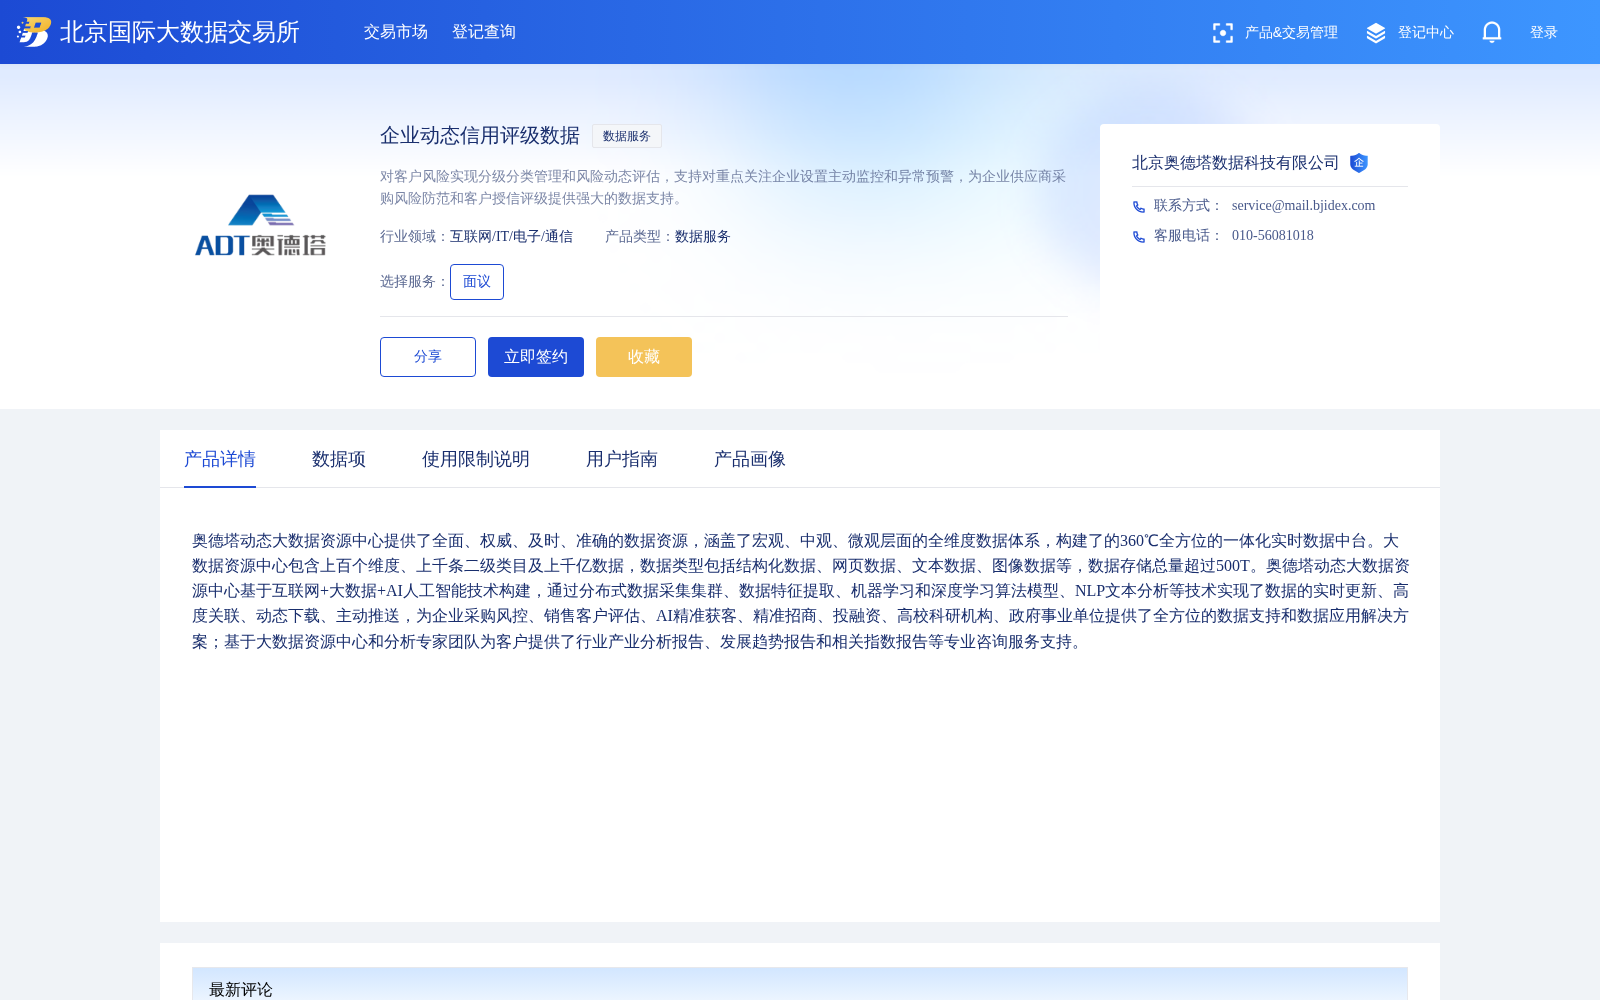Click the 立即签约 button

coord(536,357)
